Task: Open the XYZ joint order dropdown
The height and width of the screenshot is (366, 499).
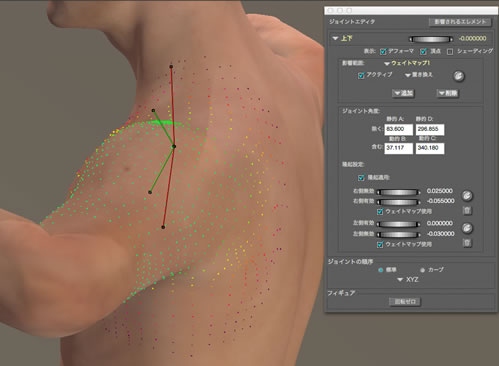Action: 408,280
